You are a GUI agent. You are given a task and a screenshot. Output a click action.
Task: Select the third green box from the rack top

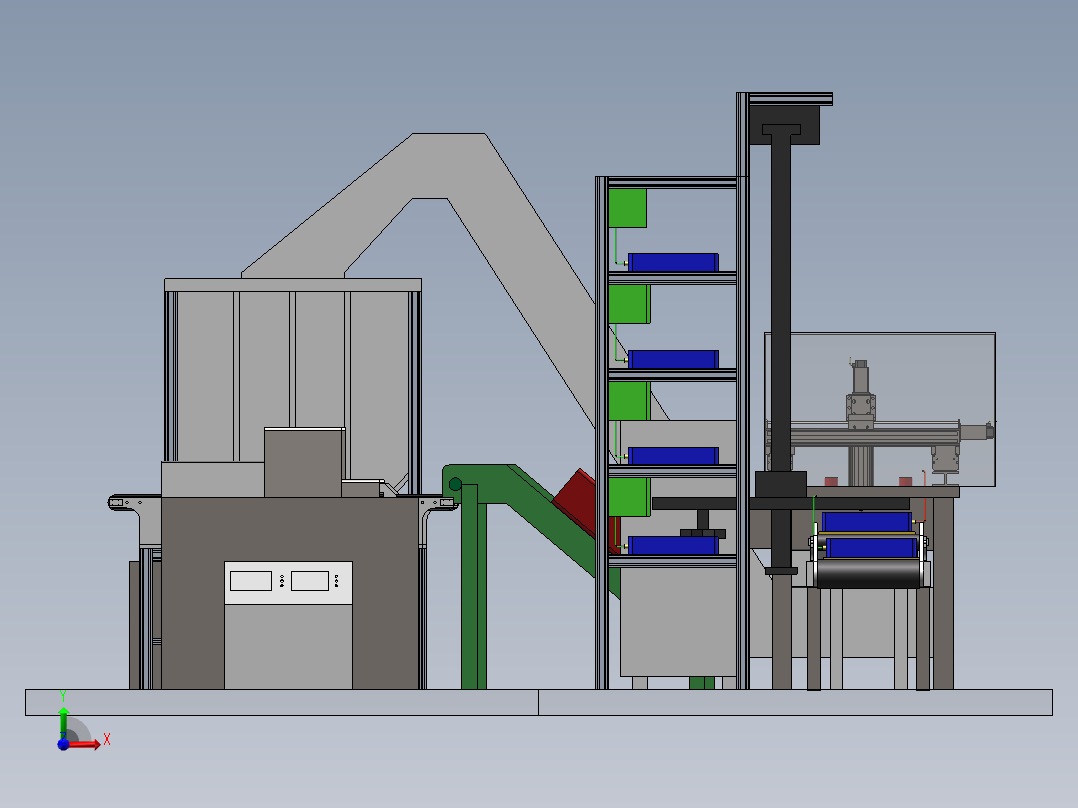click(629, 401)
